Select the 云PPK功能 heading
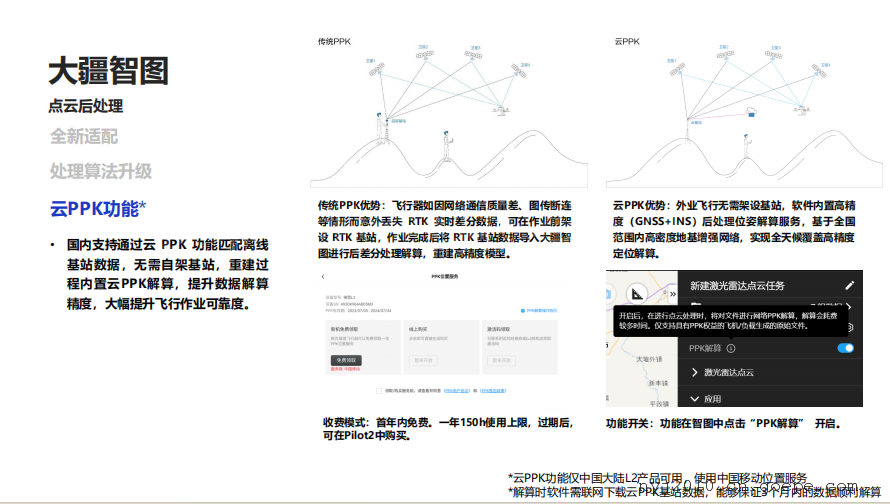The height and width of the screenshot is (504, 890). [x=99, y=208]
